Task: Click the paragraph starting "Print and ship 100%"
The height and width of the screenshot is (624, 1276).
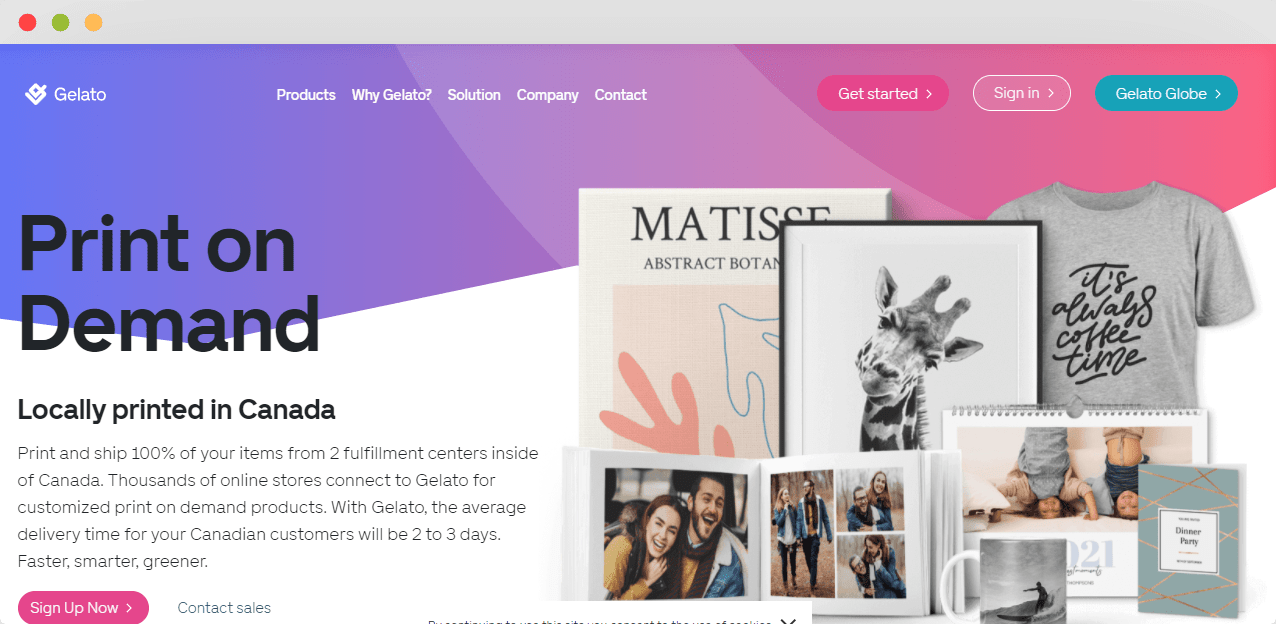Action: pyautogui.click(x=278, y=508)
